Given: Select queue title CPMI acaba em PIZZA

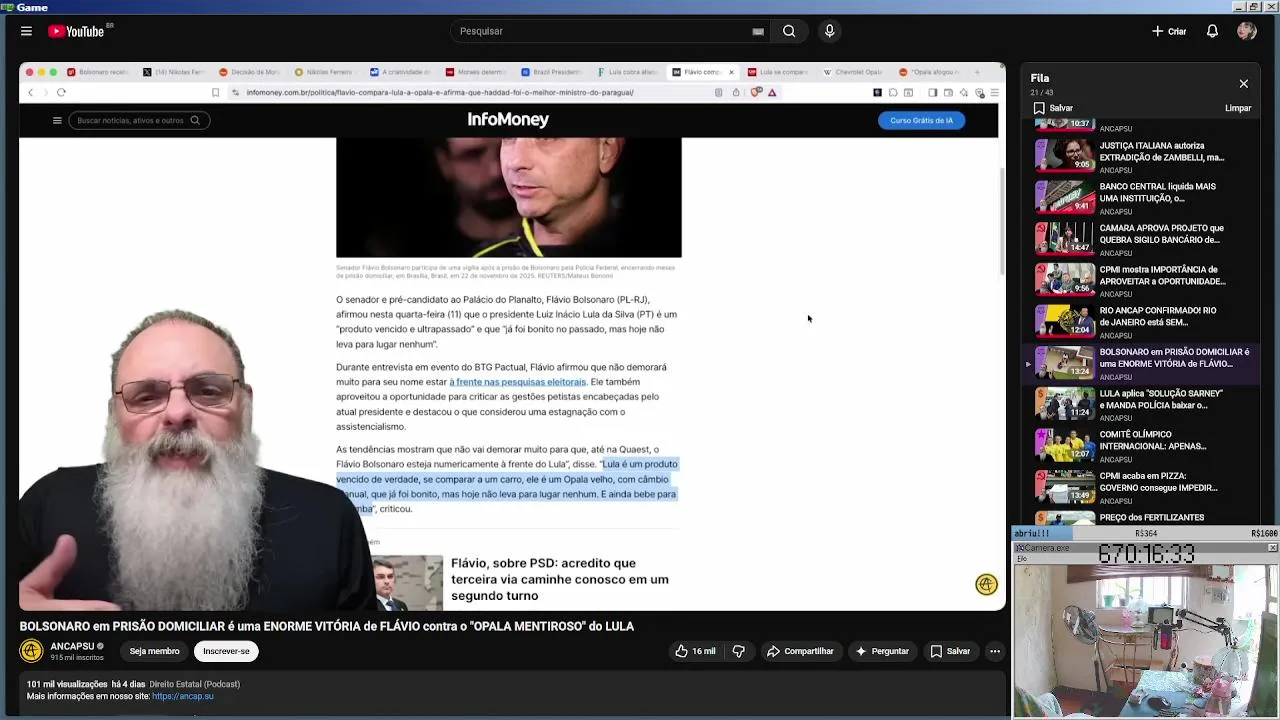Looking at the screenshot, I should (1158, 482).
